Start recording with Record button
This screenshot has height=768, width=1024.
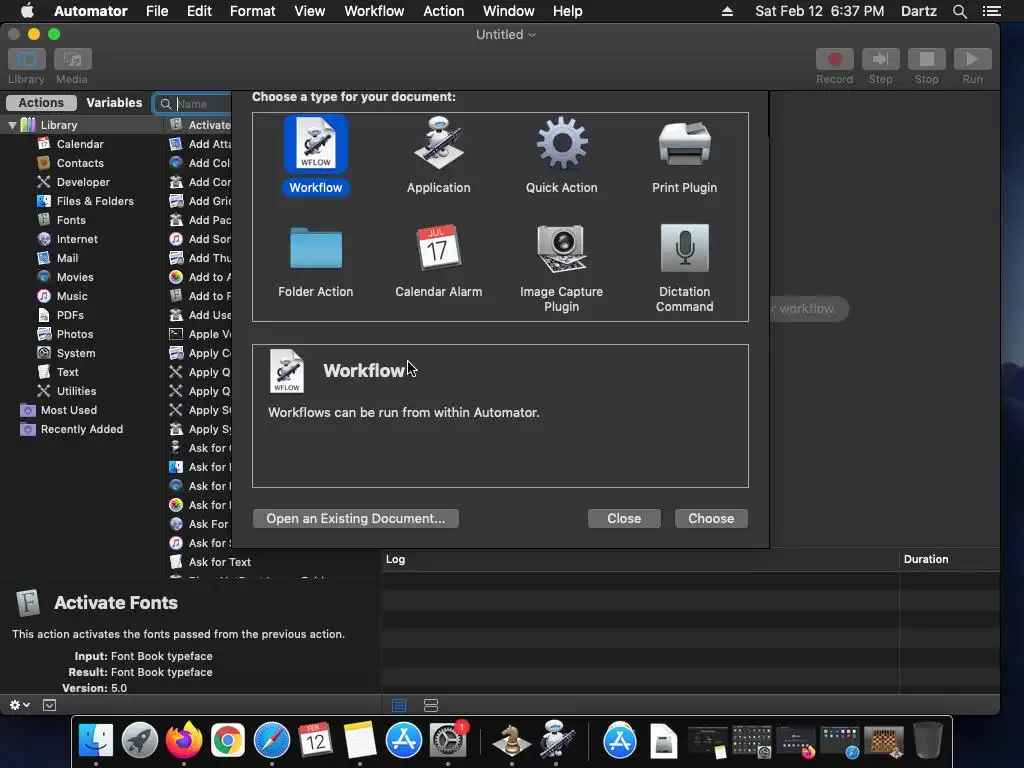[x=835, y=59]
